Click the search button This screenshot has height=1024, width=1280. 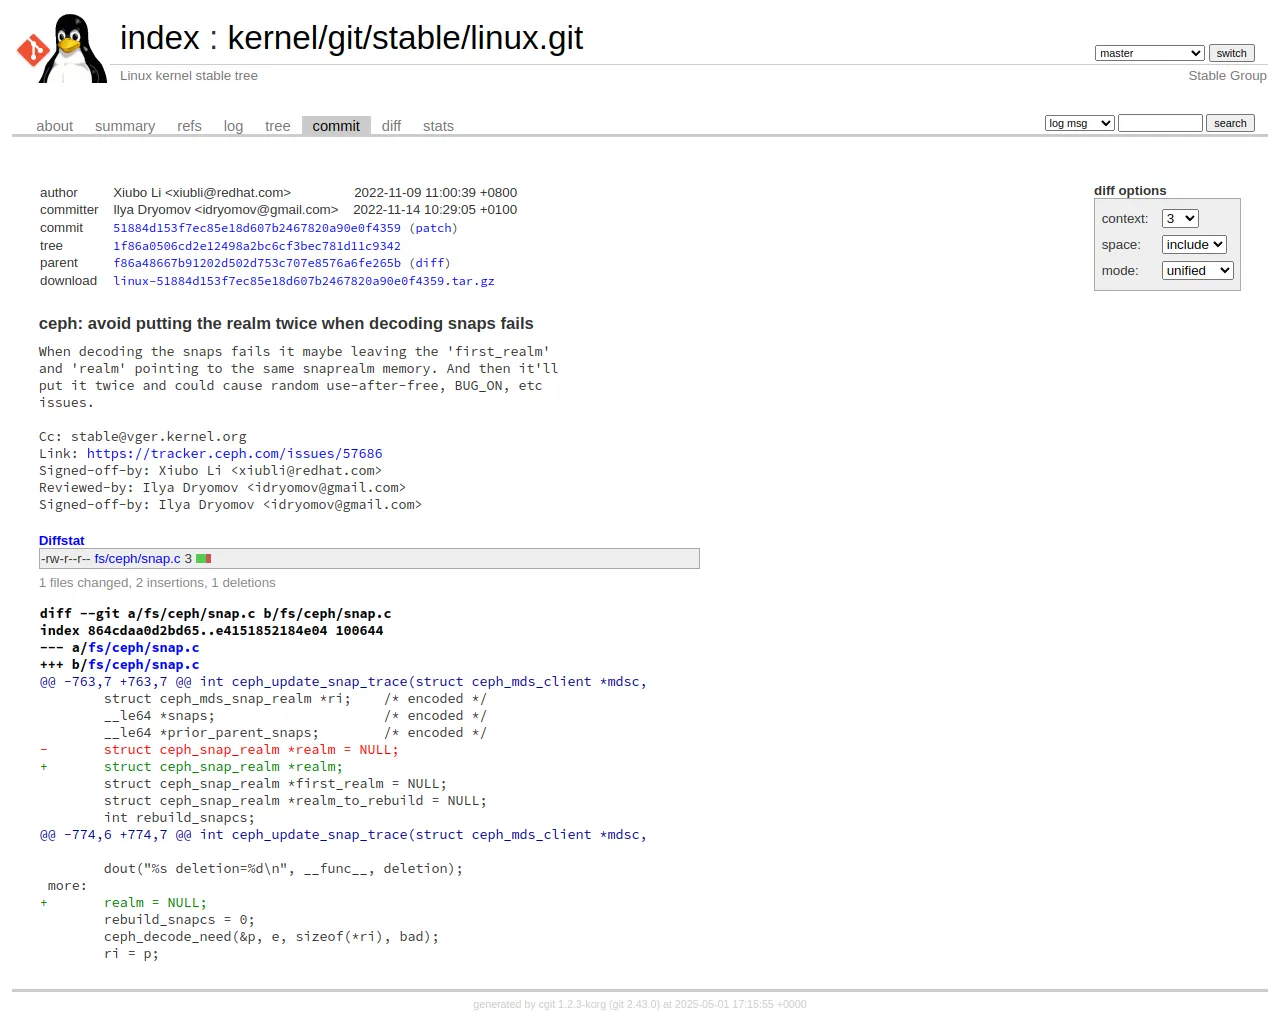(x=1230, y=123)
